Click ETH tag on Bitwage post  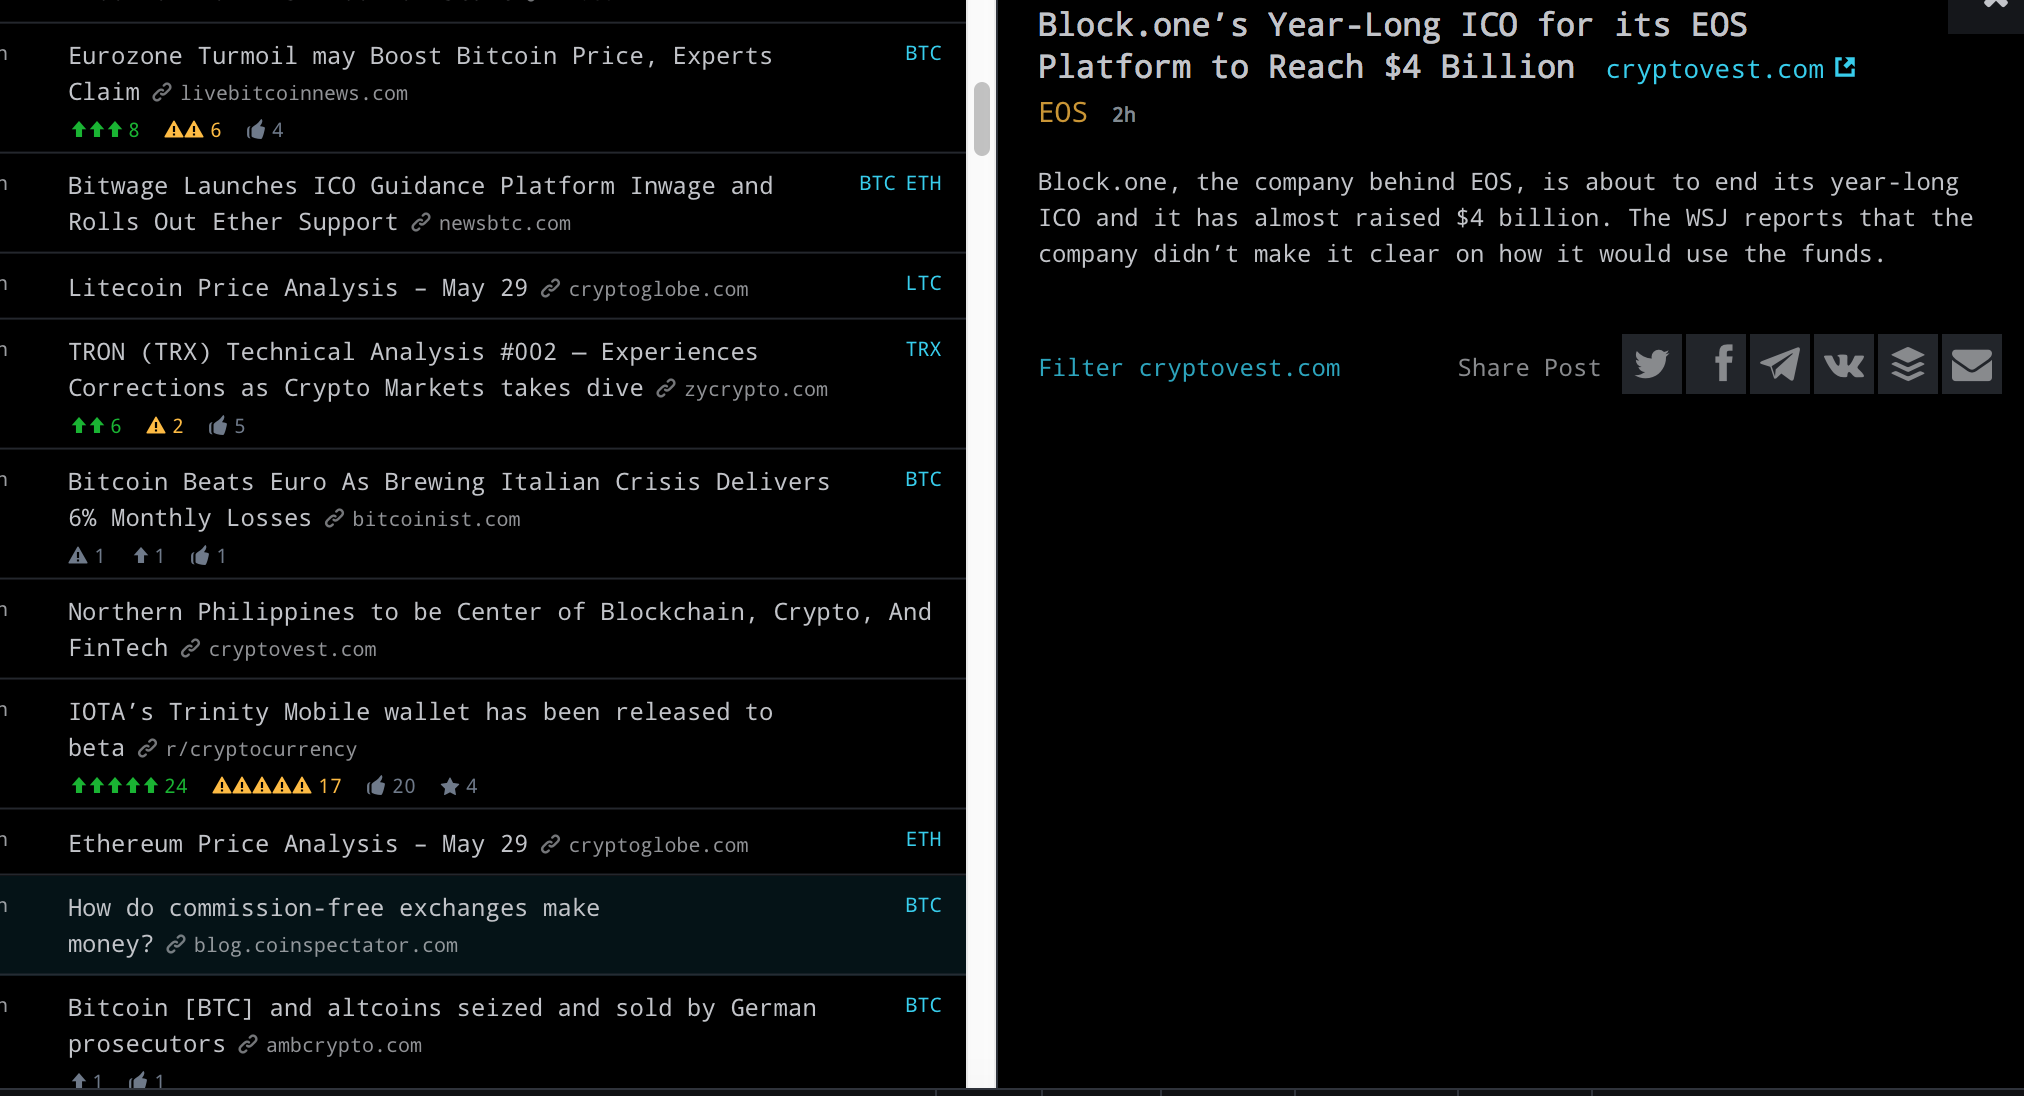coord(923,184)
